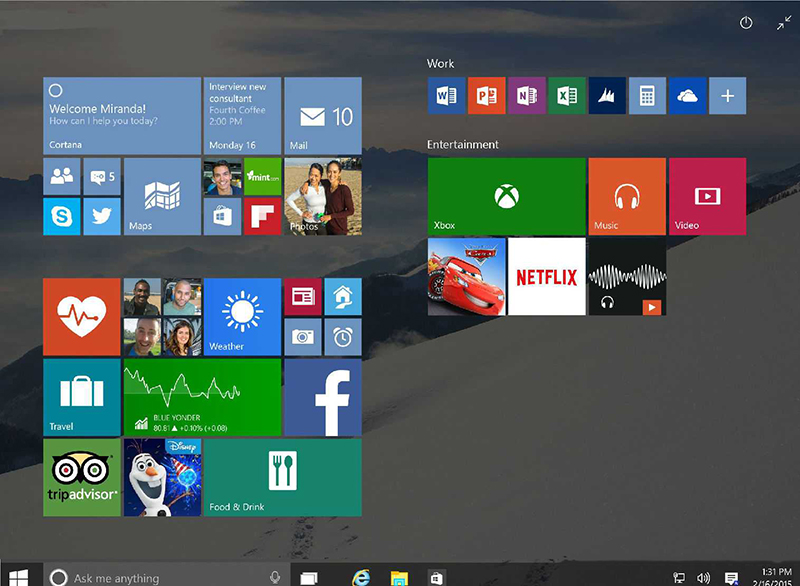The width and height of the screenshot is (800, 586).
Task: Open network status in system tray
Action: (x=679, y=577)
